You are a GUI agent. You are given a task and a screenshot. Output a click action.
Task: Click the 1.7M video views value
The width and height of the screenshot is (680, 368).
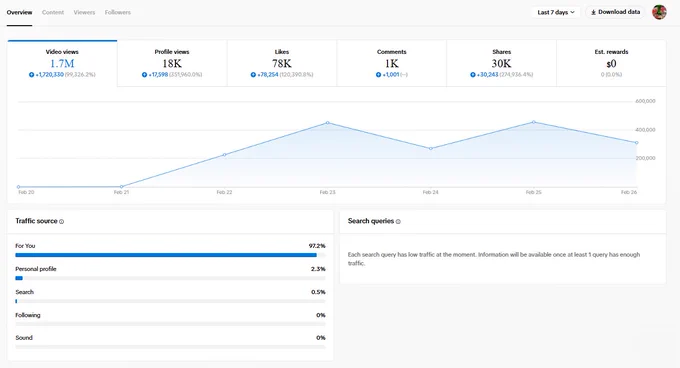(62, 64)
